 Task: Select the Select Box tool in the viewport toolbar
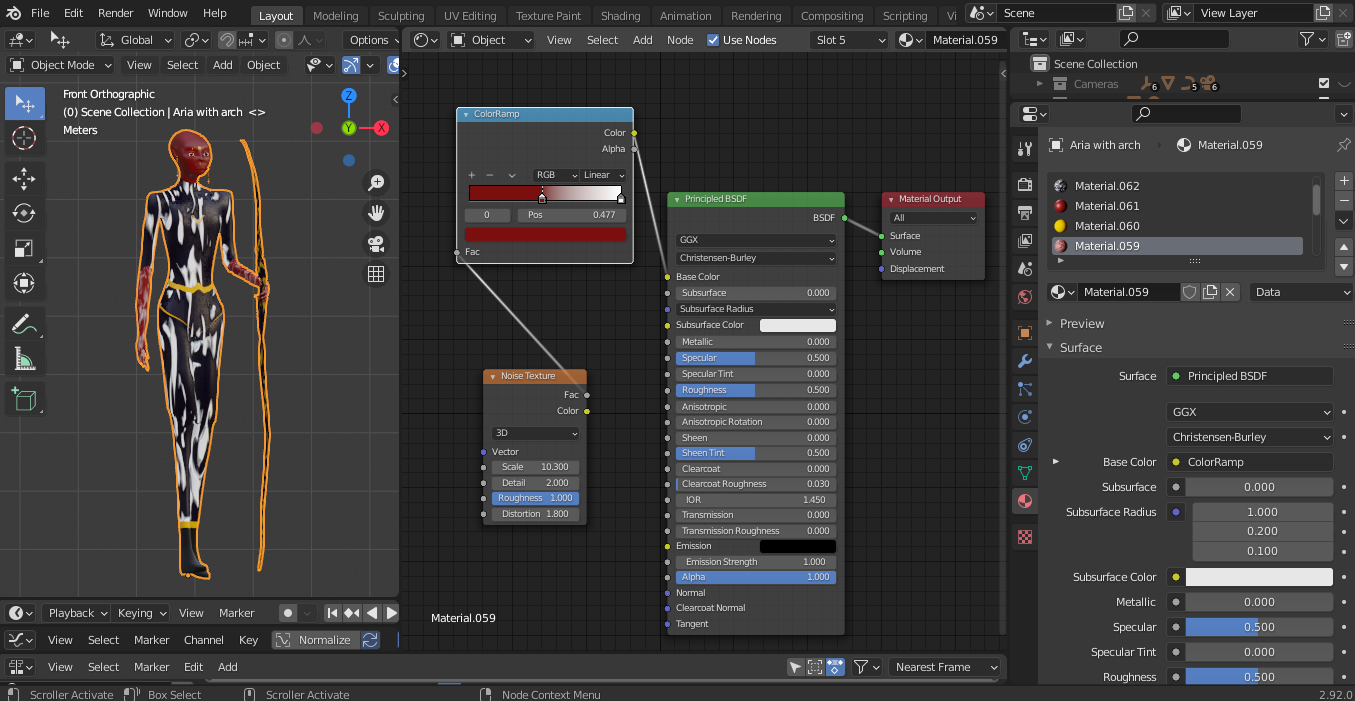pos(24,104)
